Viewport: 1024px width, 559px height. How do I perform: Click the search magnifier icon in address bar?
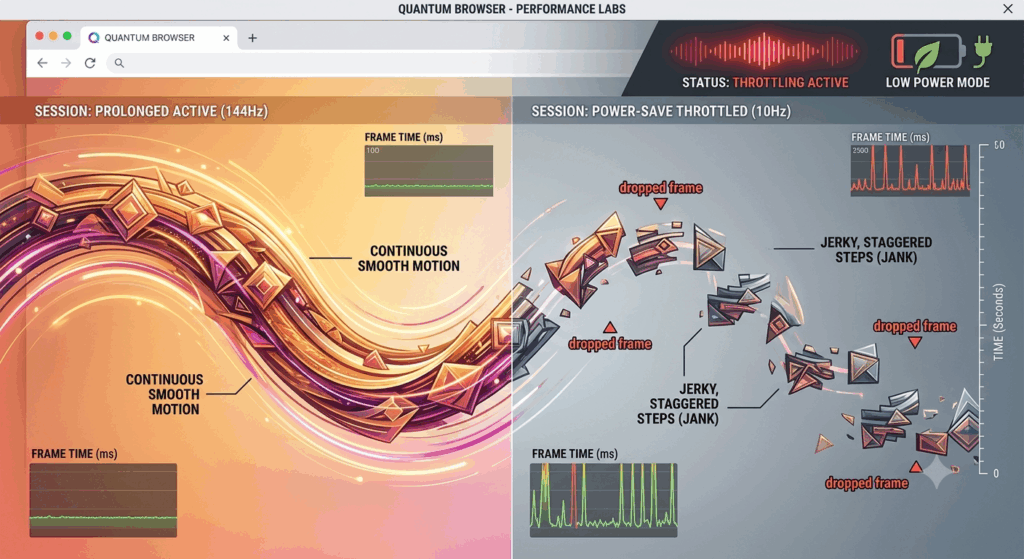tap(119, 63)
